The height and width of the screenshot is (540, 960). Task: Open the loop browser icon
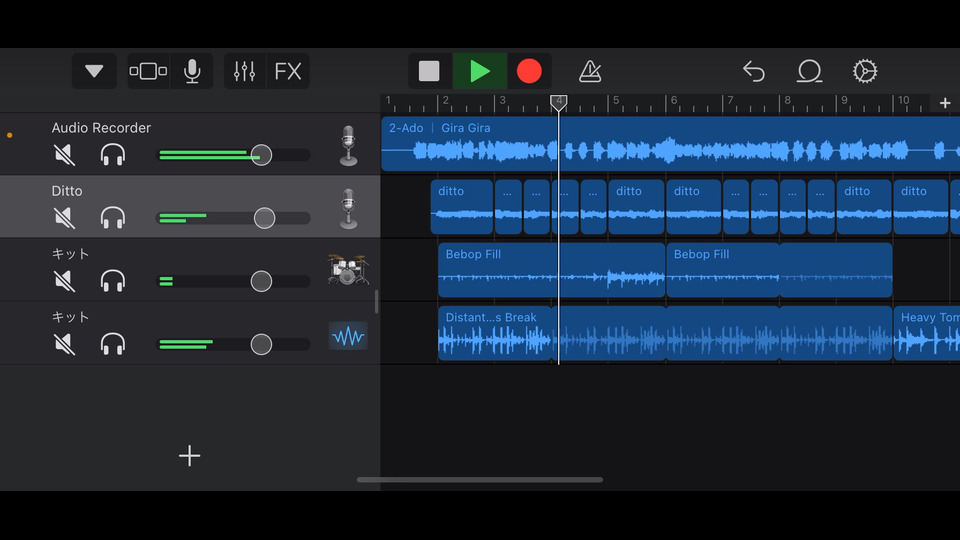[x=809, y=71]
